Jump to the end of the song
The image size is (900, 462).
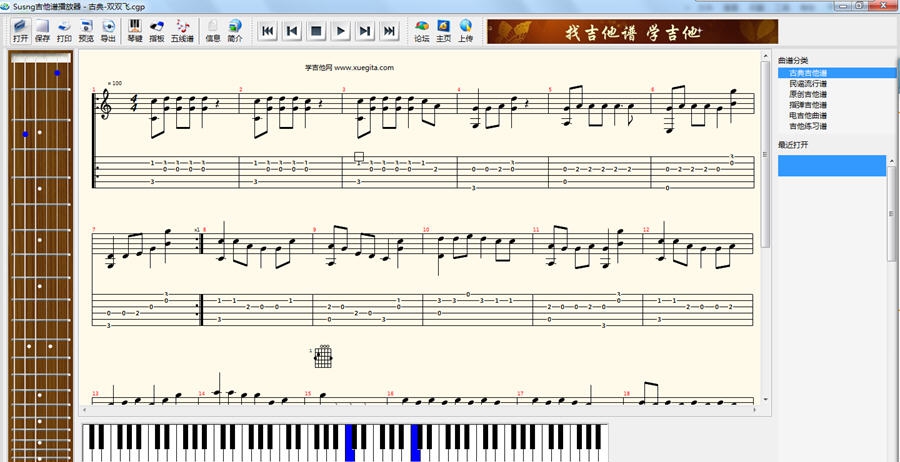pos(389,31)
